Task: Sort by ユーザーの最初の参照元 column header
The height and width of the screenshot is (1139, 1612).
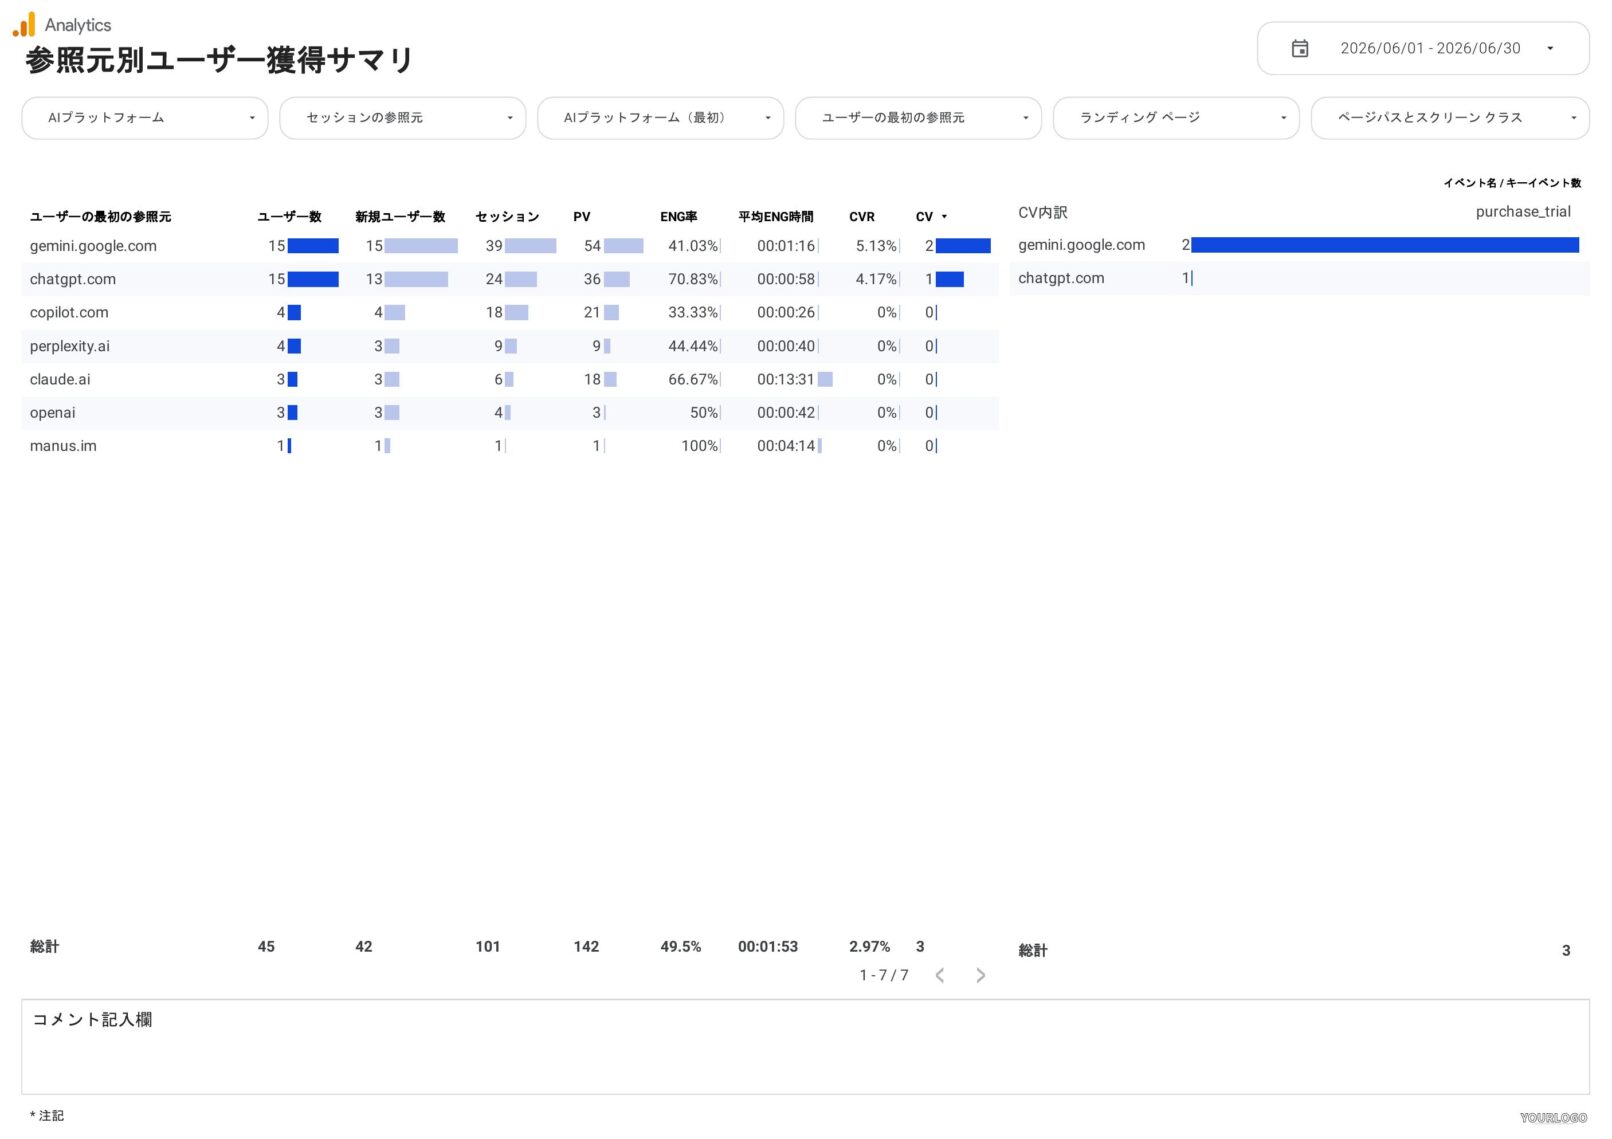Action: (x=100, y=217)
